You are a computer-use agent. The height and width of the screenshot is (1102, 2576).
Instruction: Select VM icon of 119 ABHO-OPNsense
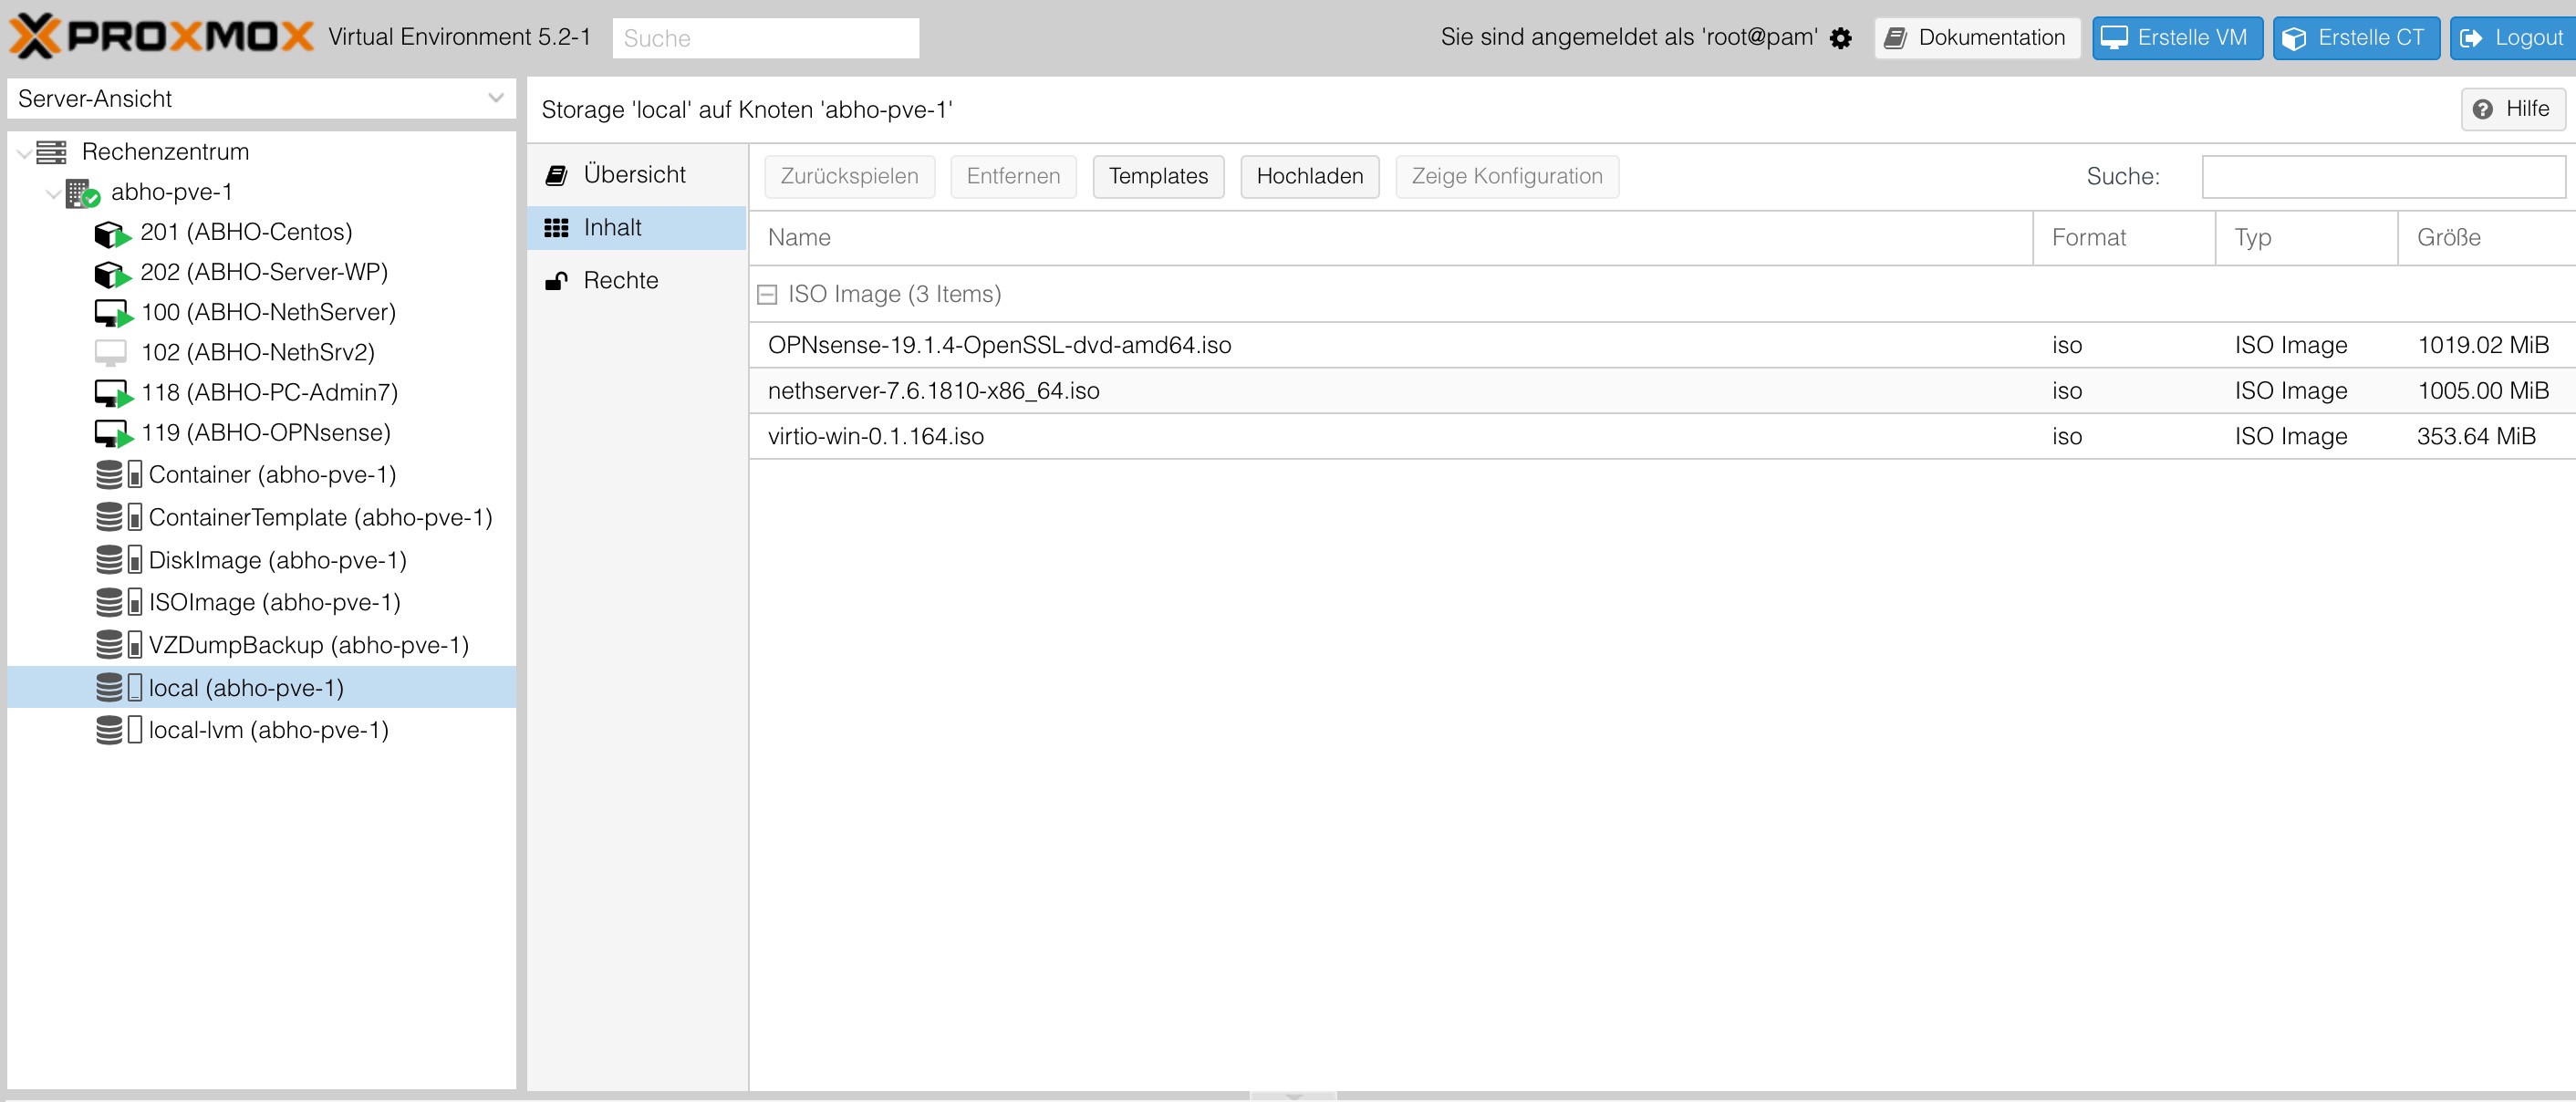click(113, 434)
